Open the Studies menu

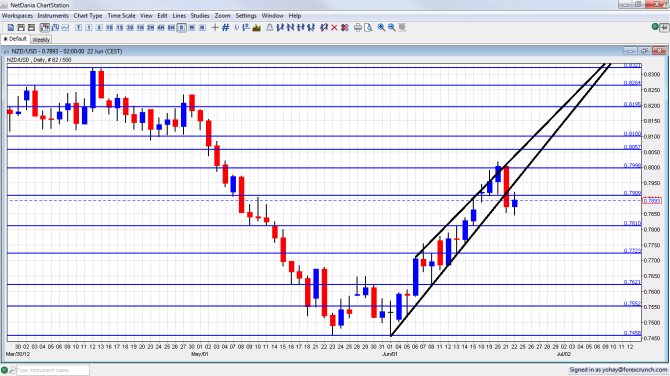[200, 15]
